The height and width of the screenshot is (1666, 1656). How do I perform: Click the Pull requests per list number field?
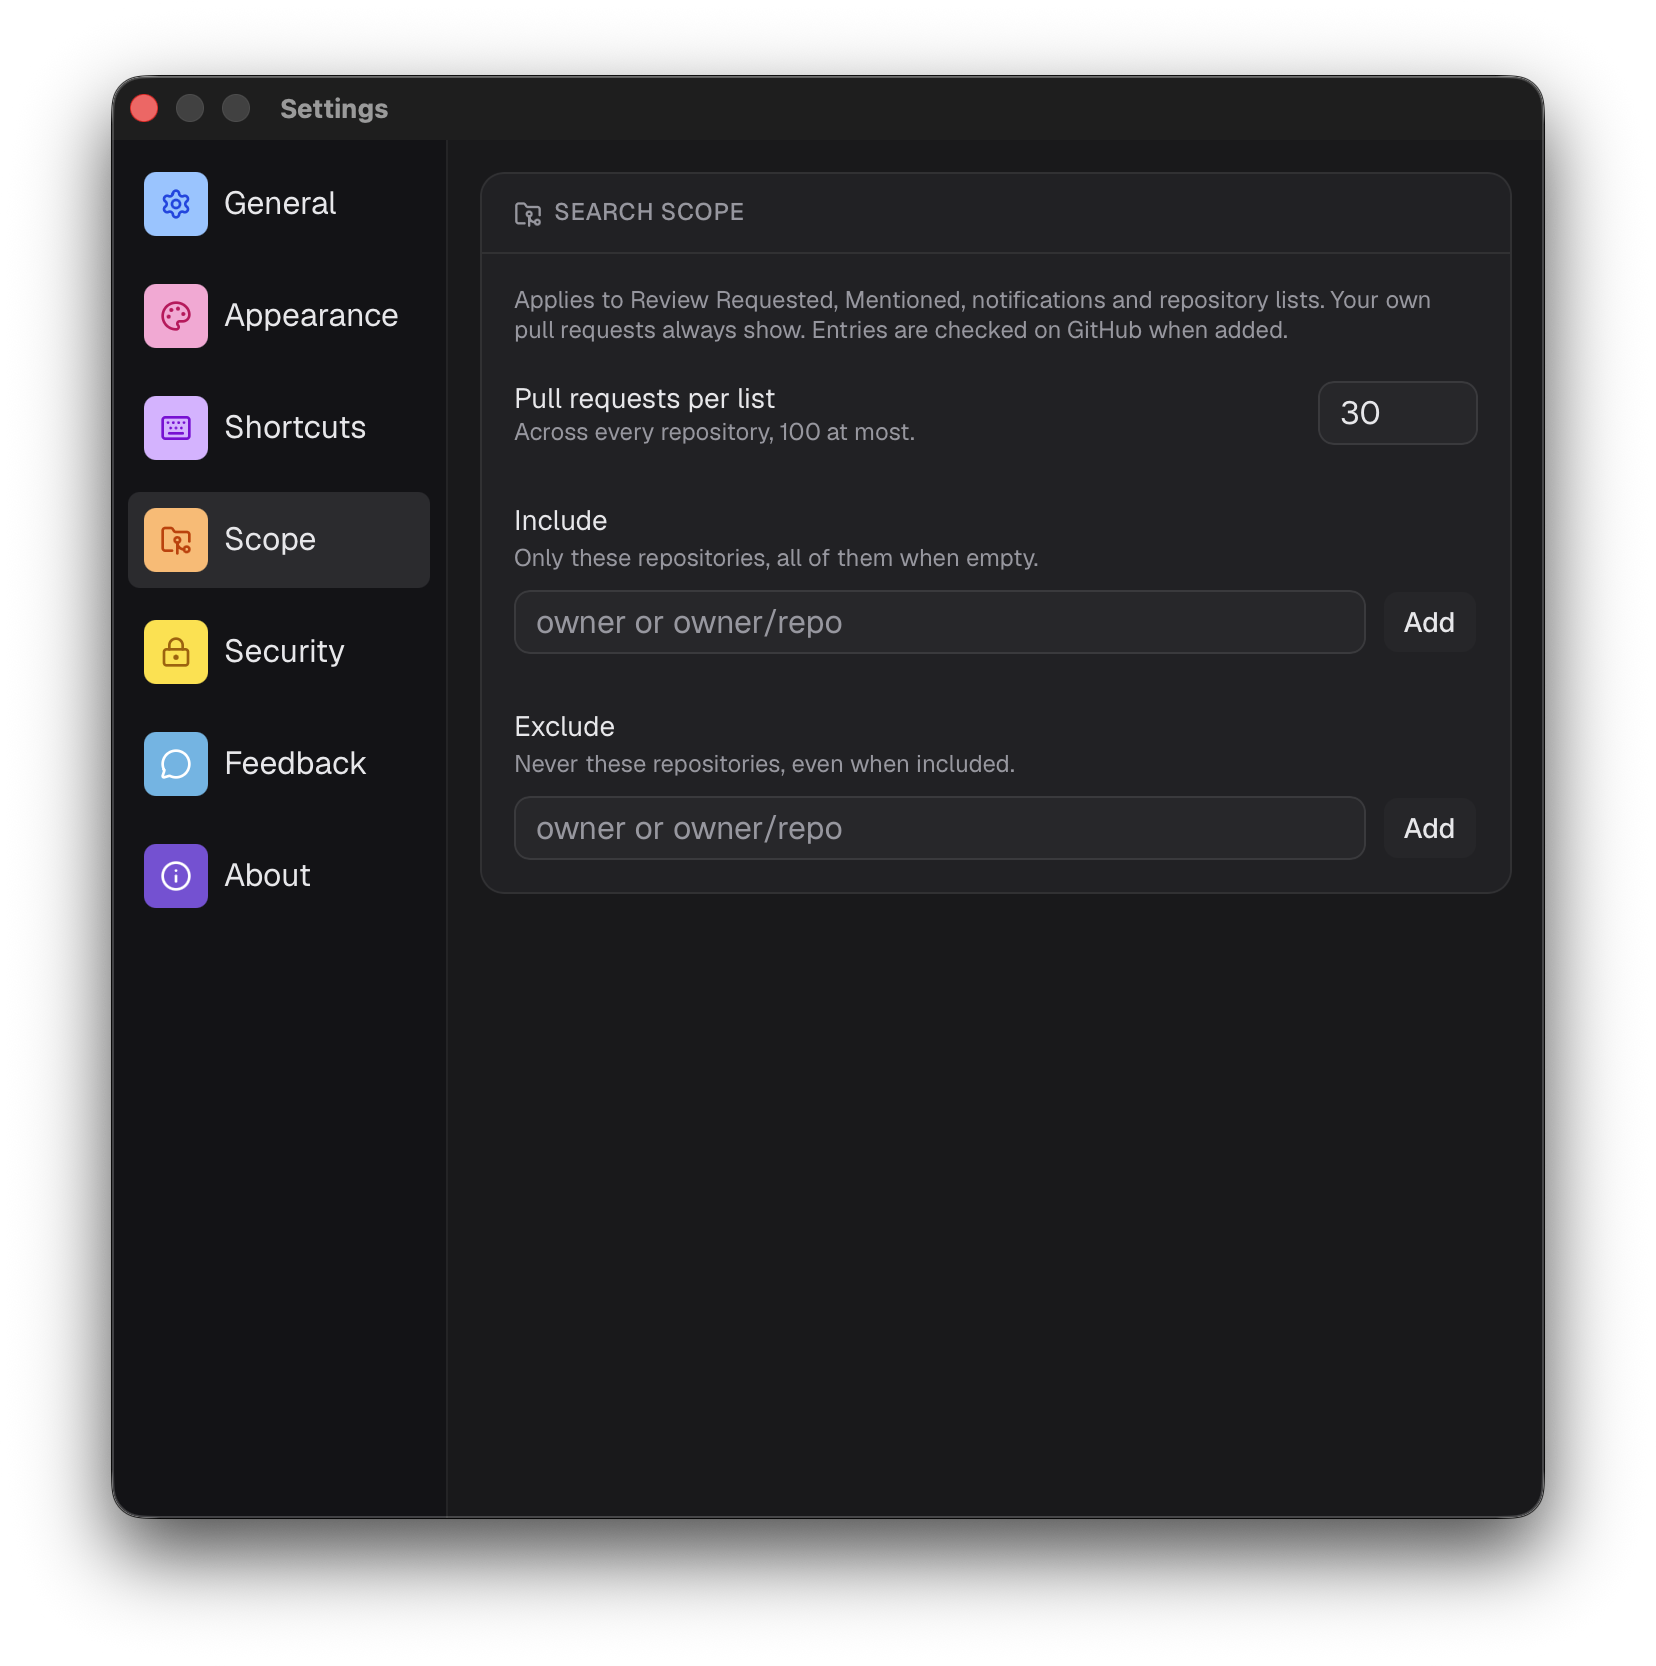(1397, 413)
